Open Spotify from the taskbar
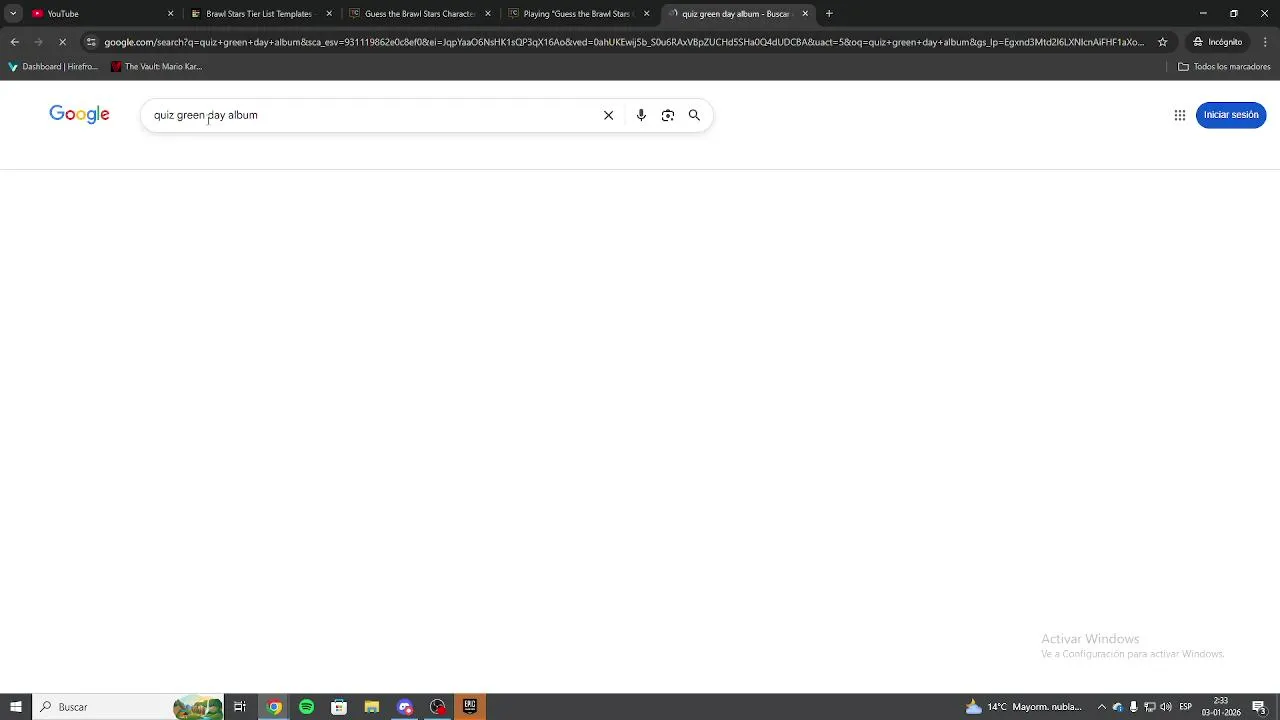 pos(306,707)
